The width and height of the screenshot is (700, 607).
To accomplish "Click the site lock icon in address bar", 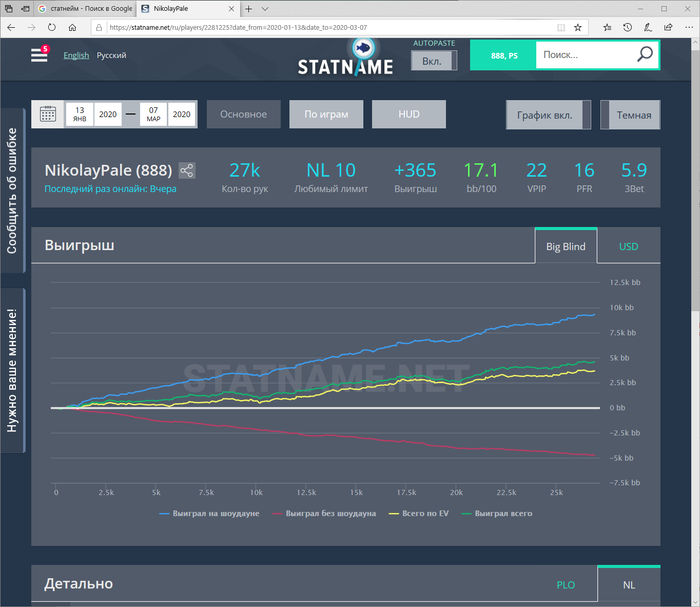I will pos(99,28).
